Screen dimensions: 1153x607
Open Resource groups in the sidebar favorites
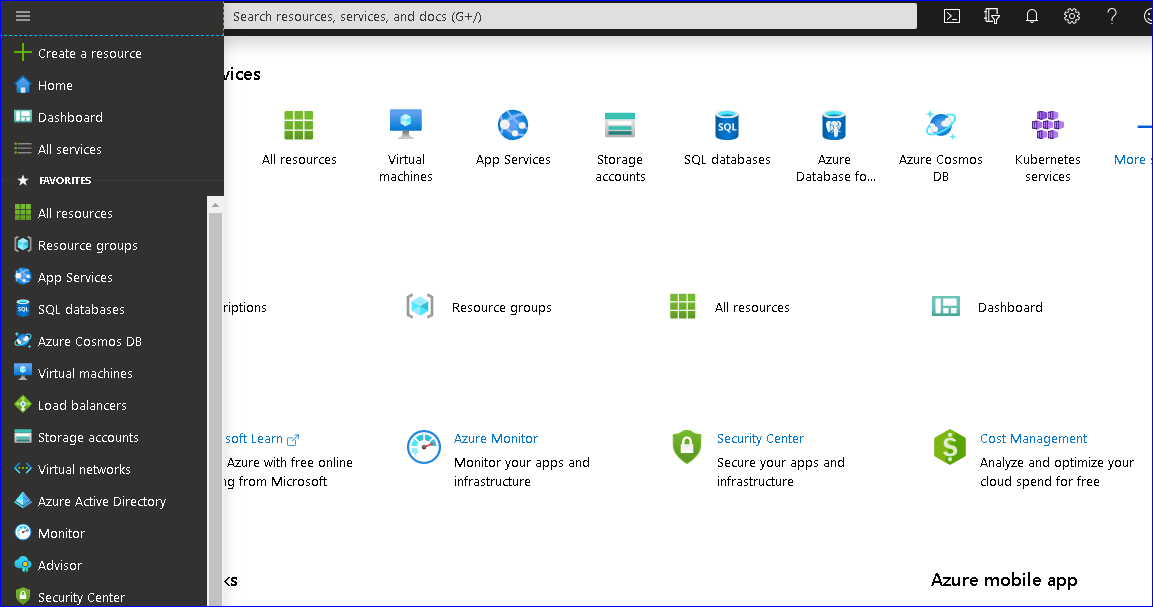[88, 246]
